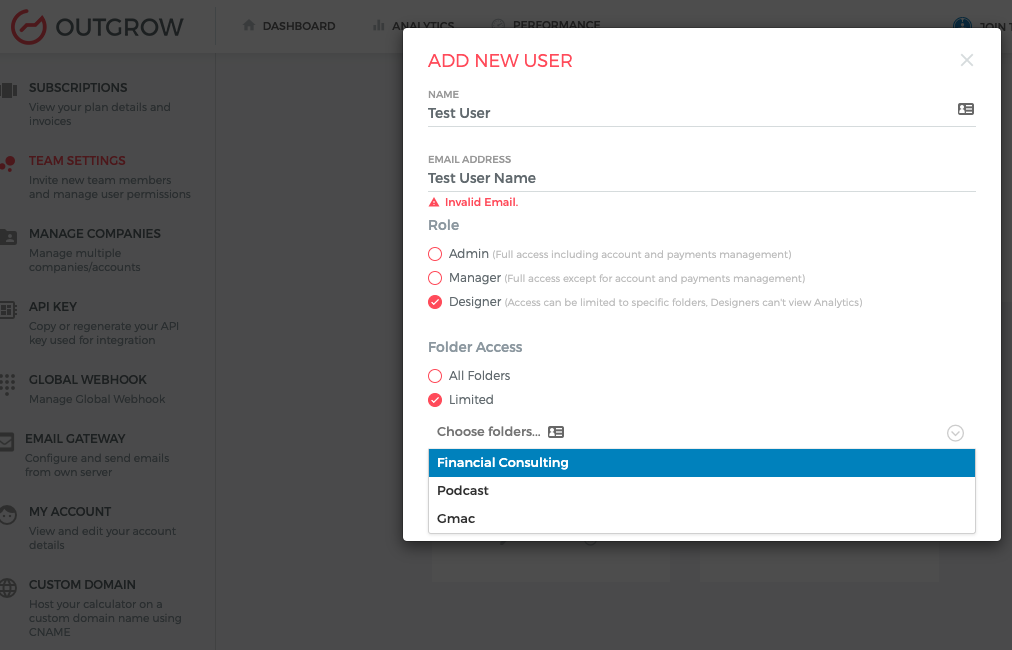Click the Invalid Email warning triangle icon
This screenshot has width=1012, height=650.
tap(434, 202)
